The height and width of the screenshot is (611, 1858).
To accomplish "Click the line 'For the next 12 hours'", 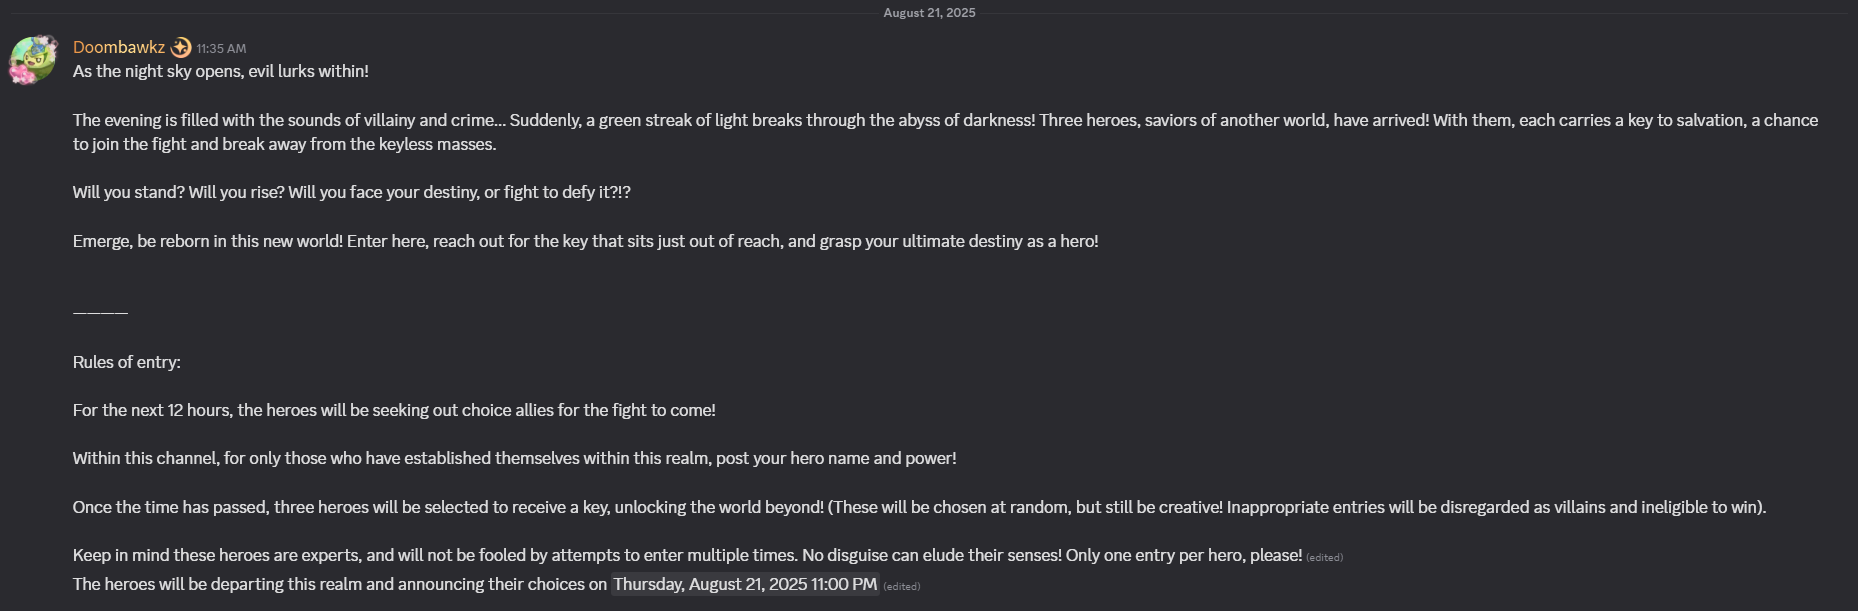I will click(394, 410).
